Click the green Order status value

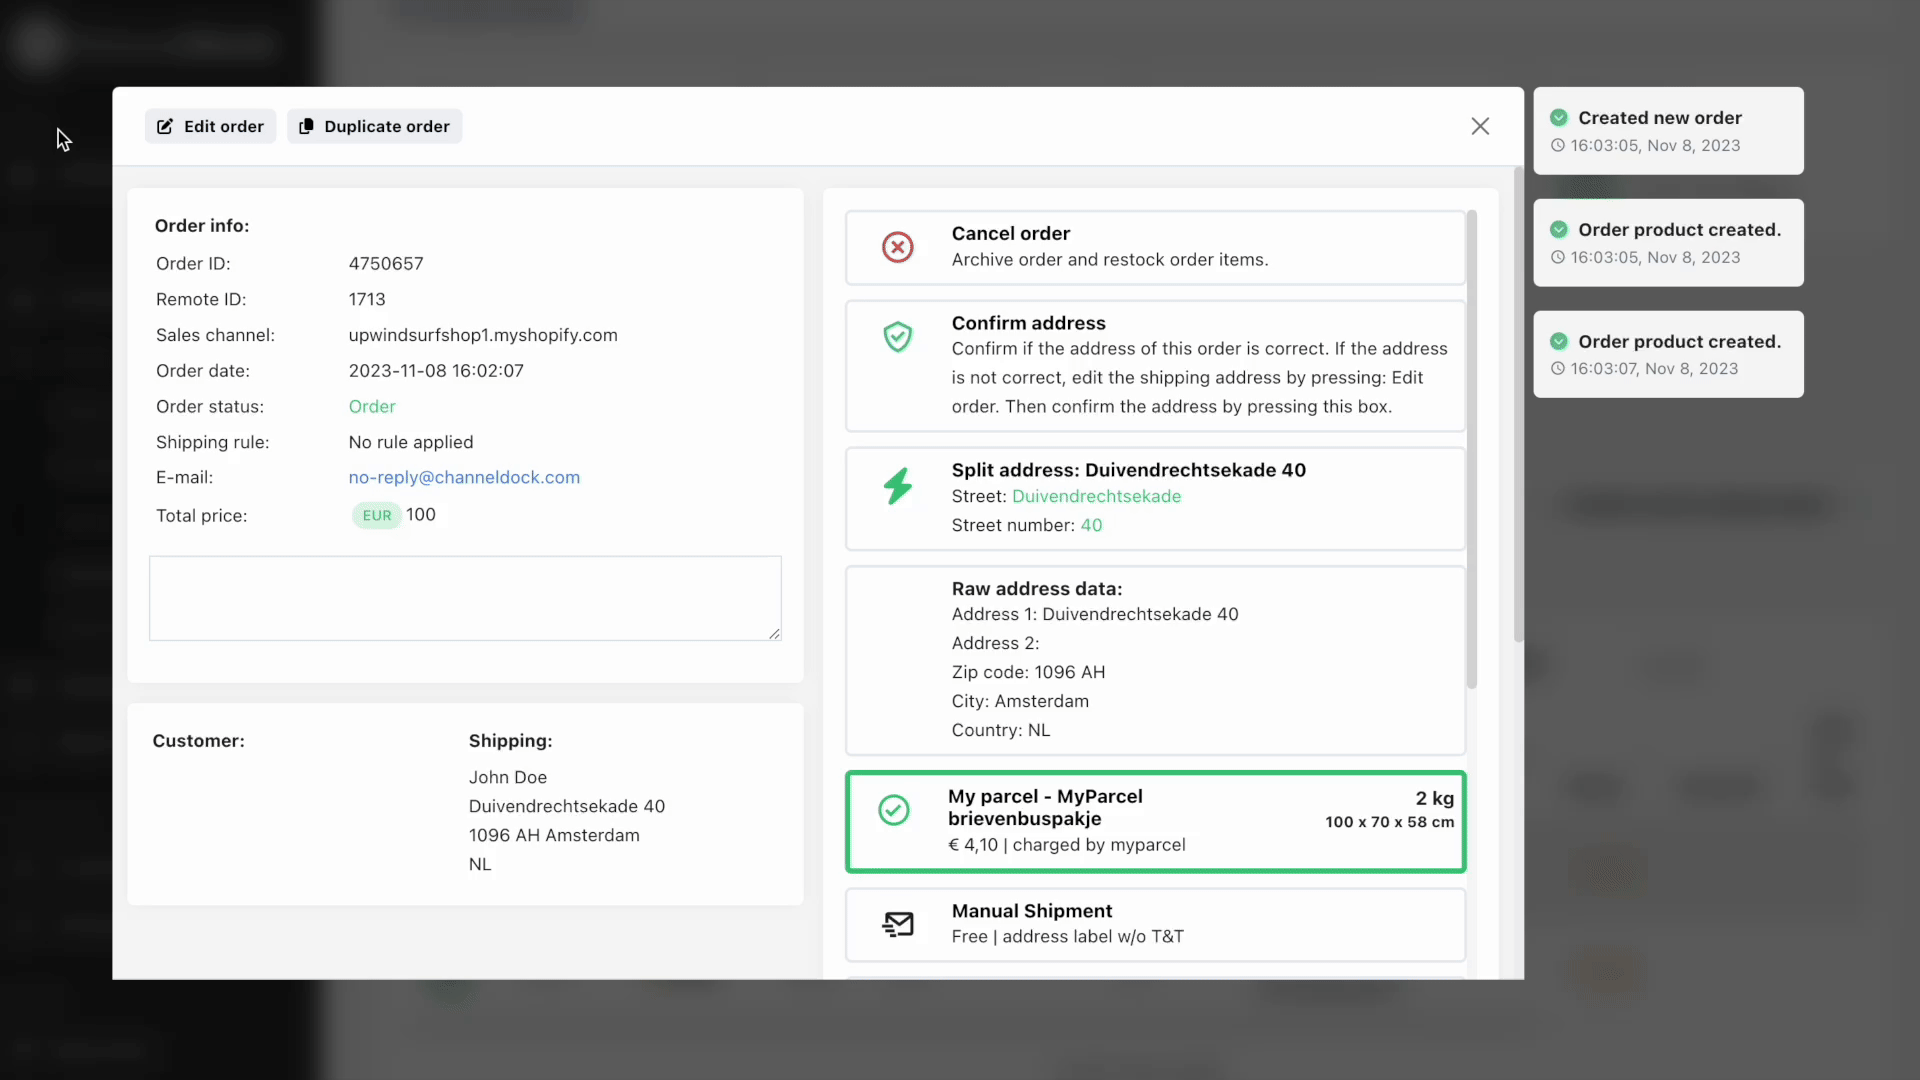coord(372,406)
